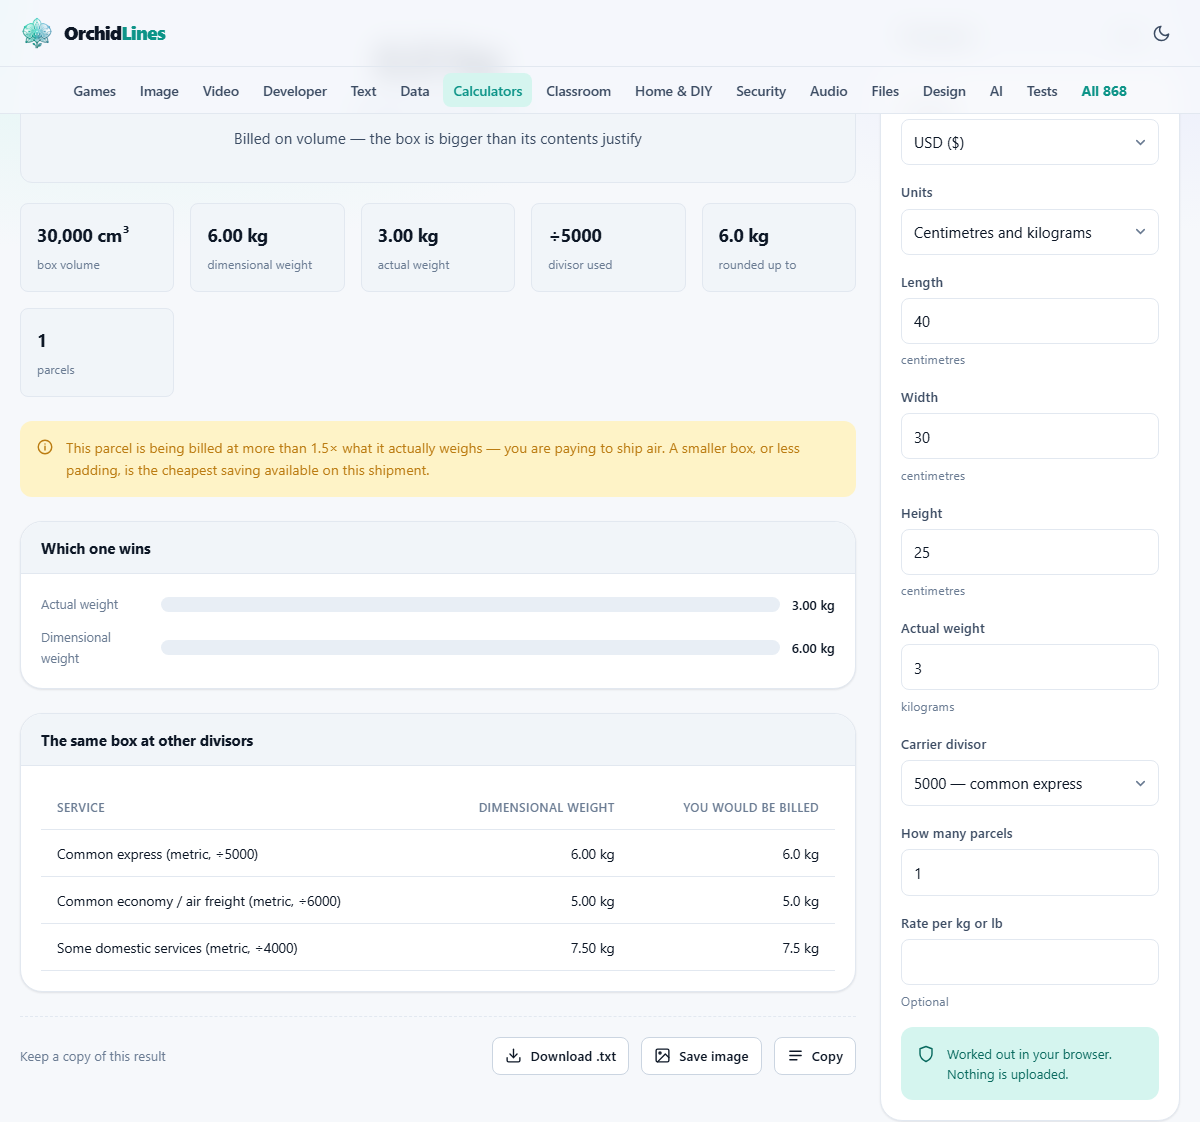
Task: Open the Games category tab
Action: coord(95,91)
